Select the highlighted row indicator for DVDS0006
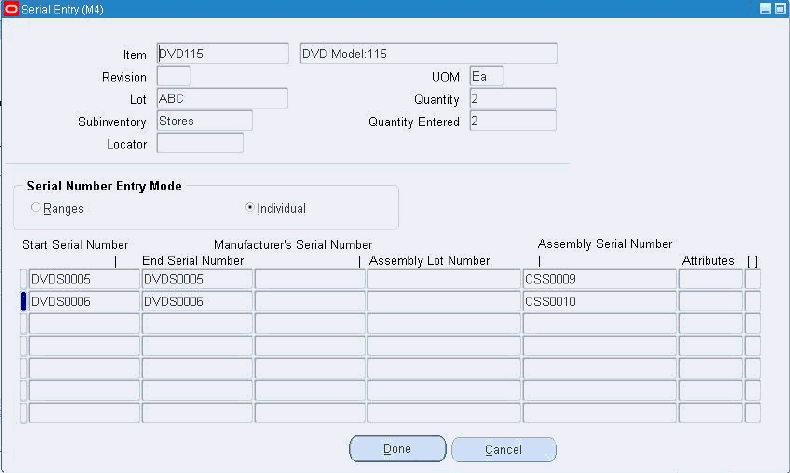Image resolution: width=790 pixels, height=473 pixels. click(x=23, y=301)
